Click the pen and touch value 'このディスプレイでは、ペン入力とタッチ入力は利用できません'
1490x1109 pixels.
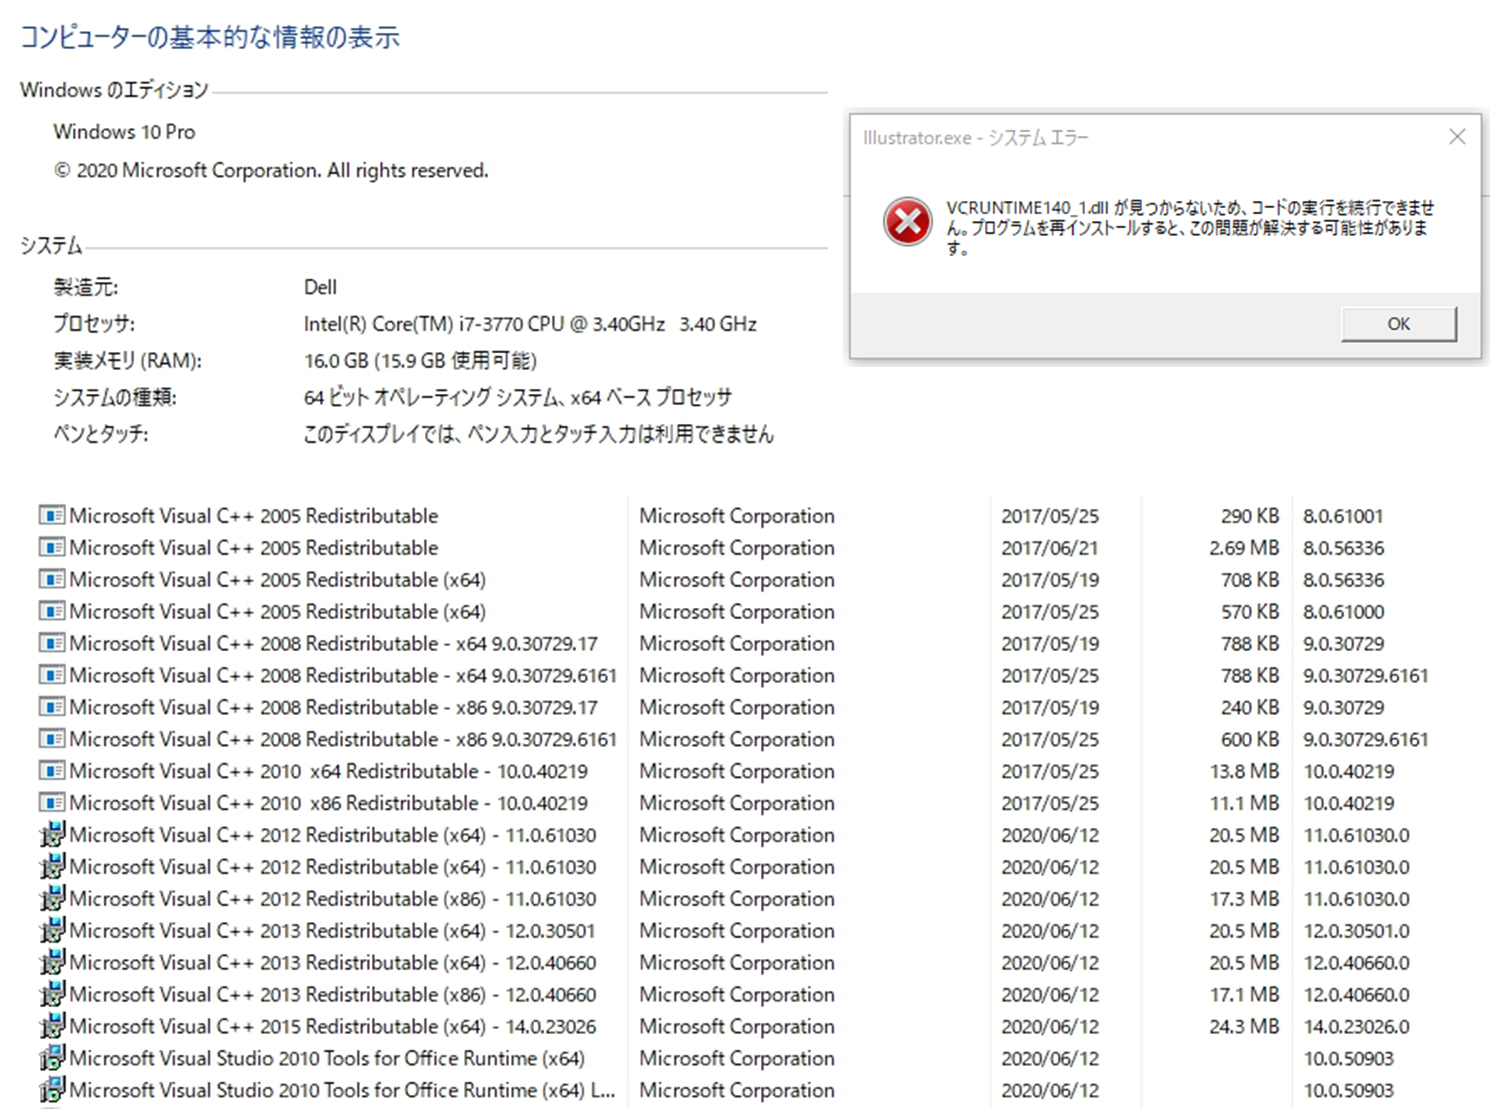(539, 435)
